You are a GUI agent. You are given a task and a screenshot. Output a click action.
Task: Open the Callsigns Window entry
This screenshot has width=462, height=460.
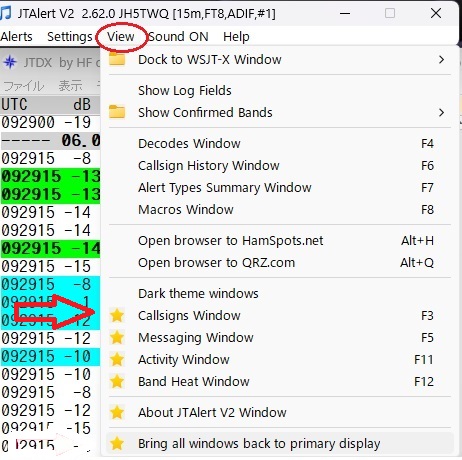pyautogui.click(x=279, y=315)
